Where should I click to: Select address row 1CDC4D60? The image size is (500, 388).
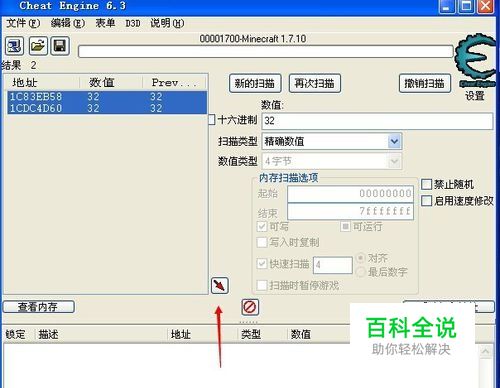tap(107, 108)
